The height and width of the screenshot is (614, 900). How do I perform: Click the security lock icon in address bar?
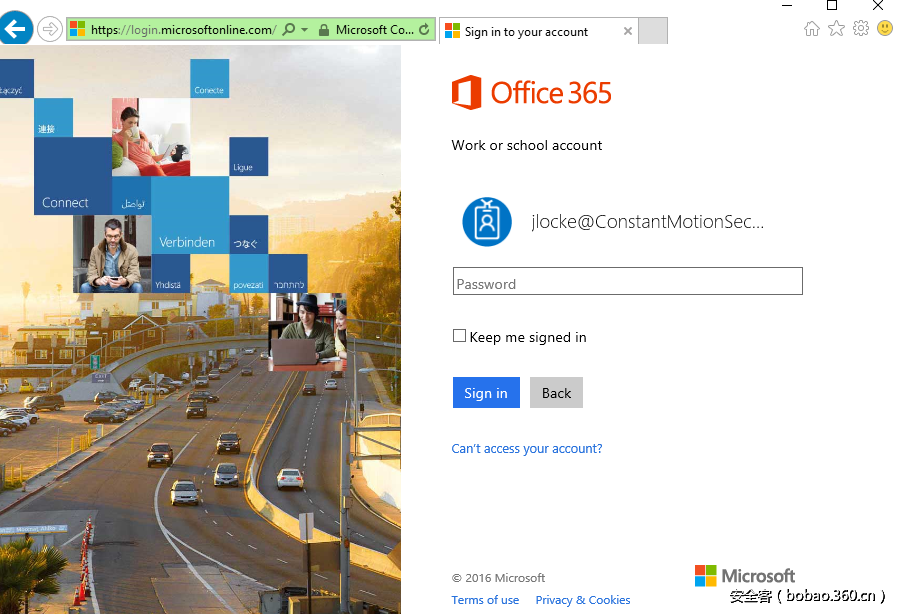(324, 30)
